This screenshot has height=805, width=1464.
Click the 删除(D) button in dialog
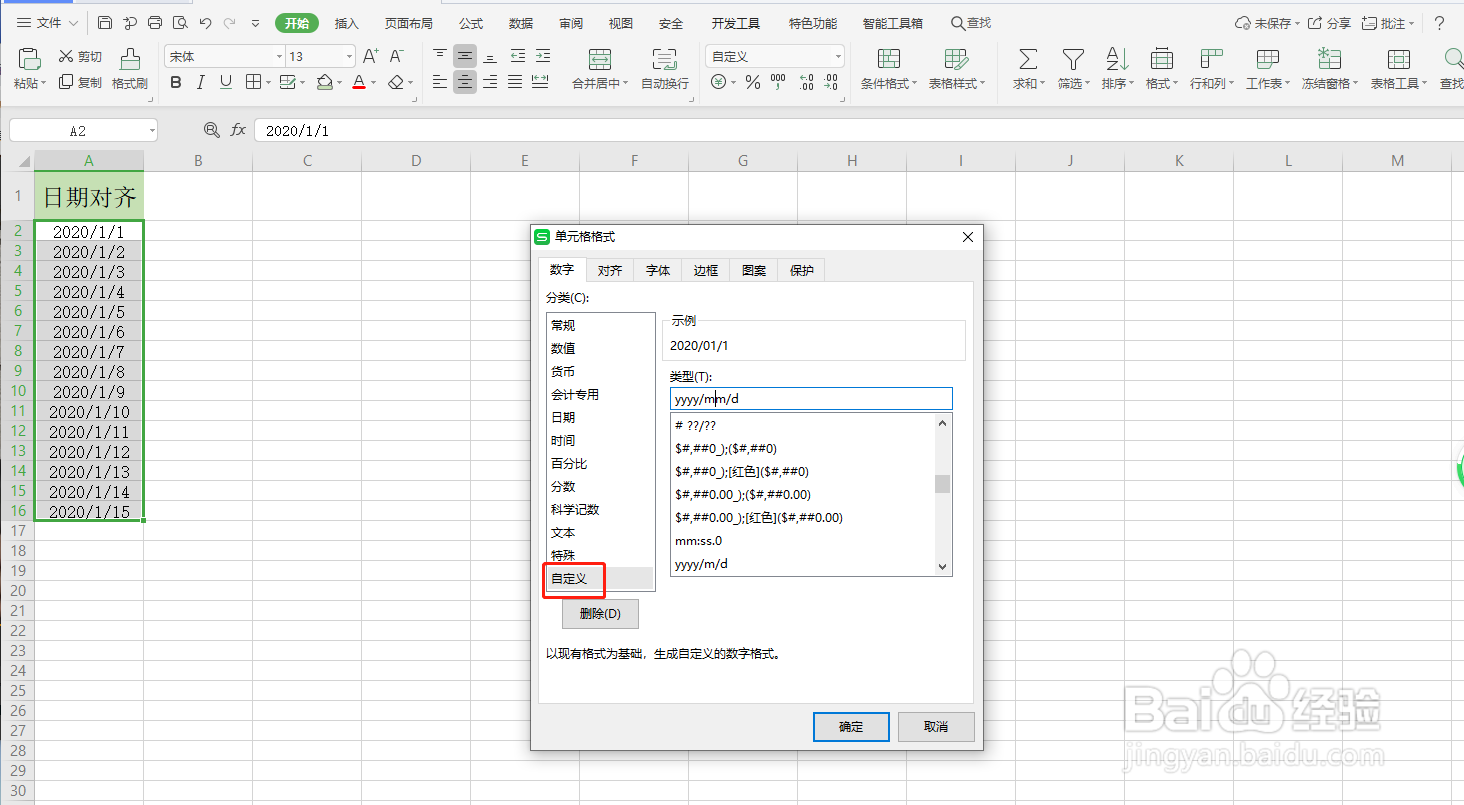(x=600, y=613)
